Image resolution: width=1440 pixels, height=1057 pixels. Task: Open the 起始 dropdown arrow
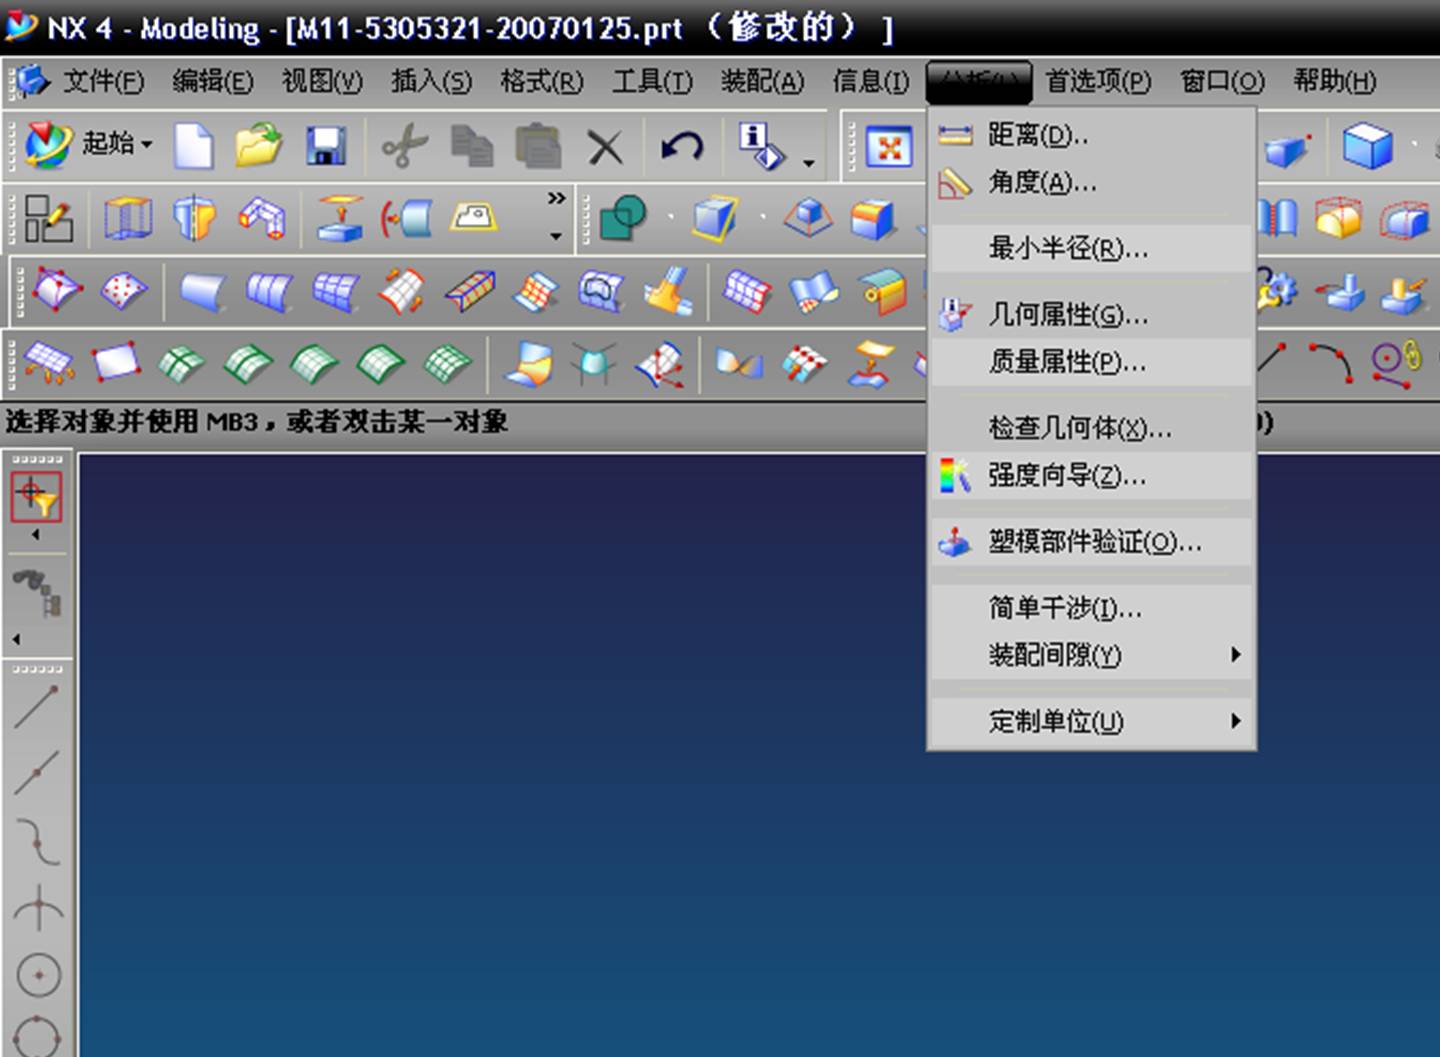tap(146, 145)
